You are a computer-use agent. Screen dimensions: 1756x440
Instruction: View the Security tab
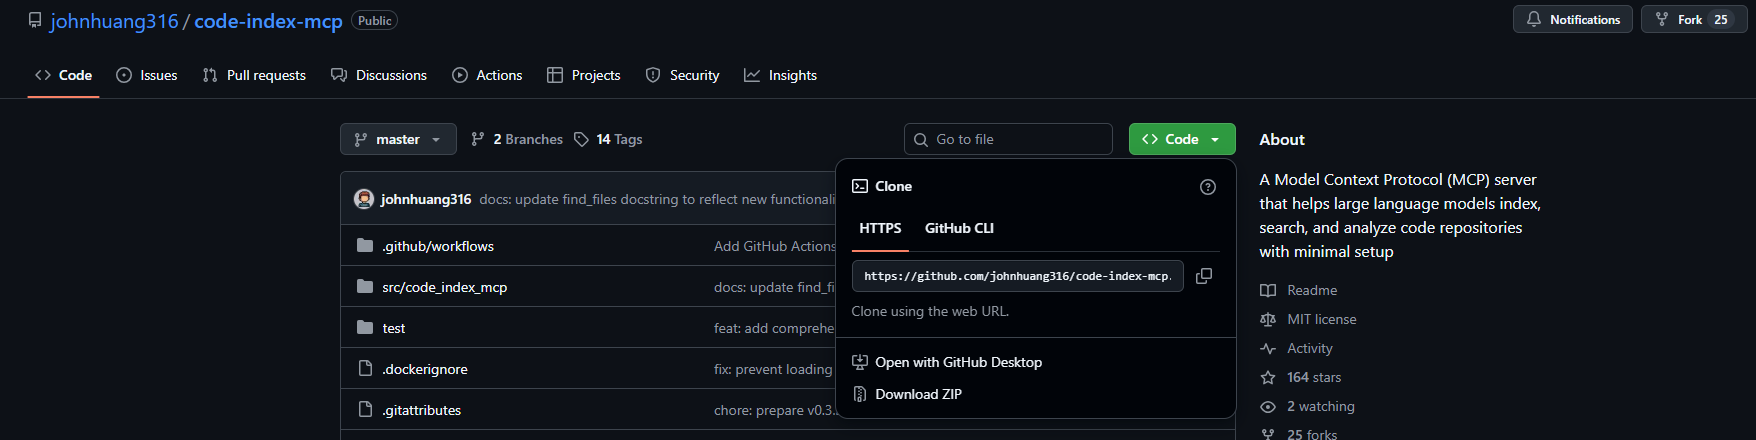pyautogui.click(x=682, y=75)
